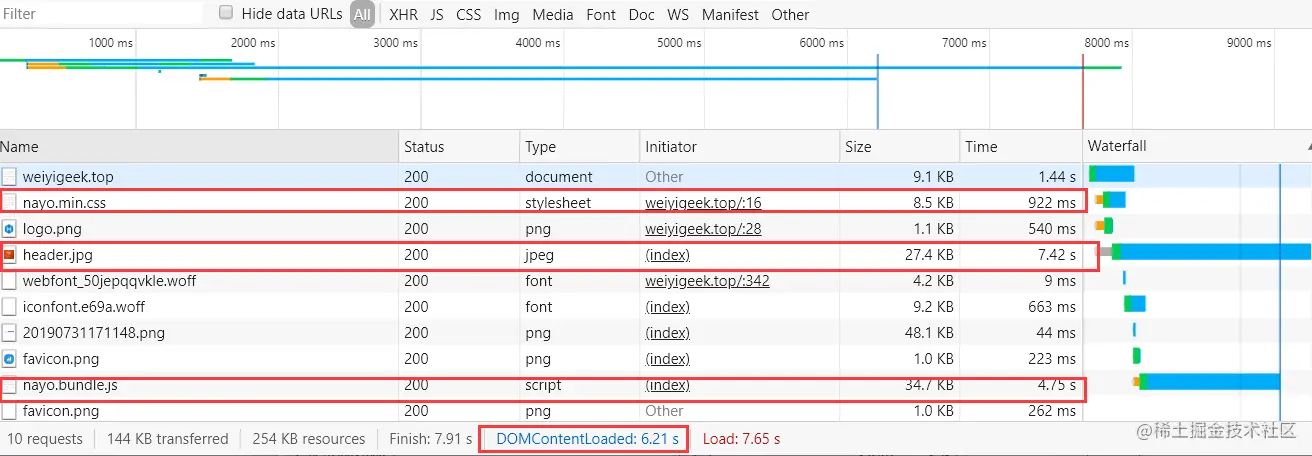Sort by the Name column header
This screenshot has width=1312, height=456.
tap(199, 146)
